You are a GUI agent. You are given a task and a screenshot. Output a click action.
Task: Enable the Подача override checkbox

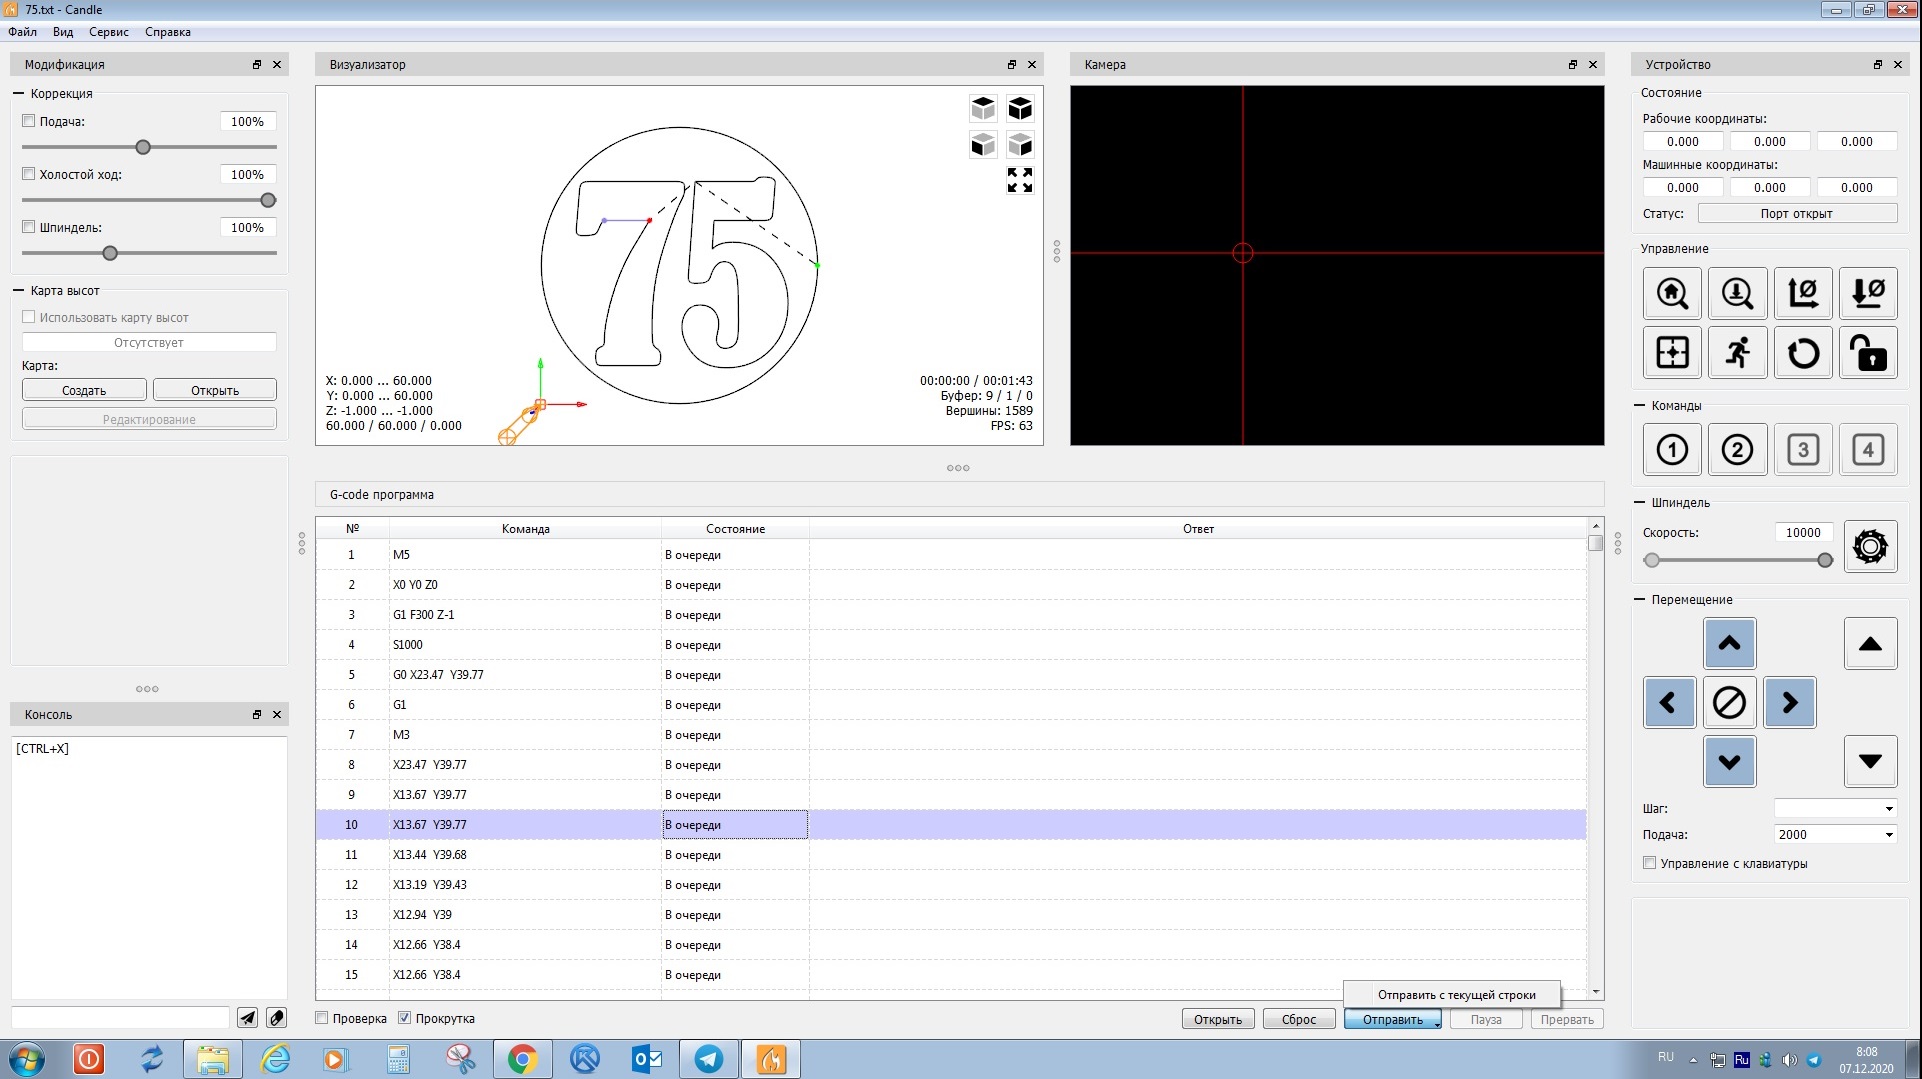coord(29,121)
